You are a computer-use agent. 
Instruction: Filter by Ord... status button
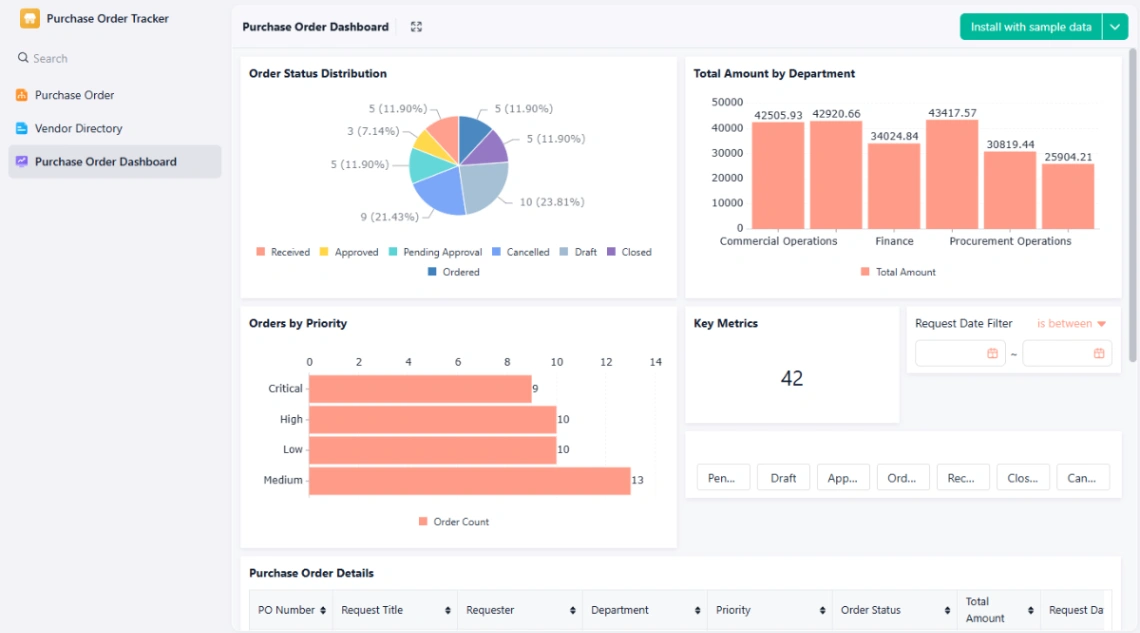(903, 477)
